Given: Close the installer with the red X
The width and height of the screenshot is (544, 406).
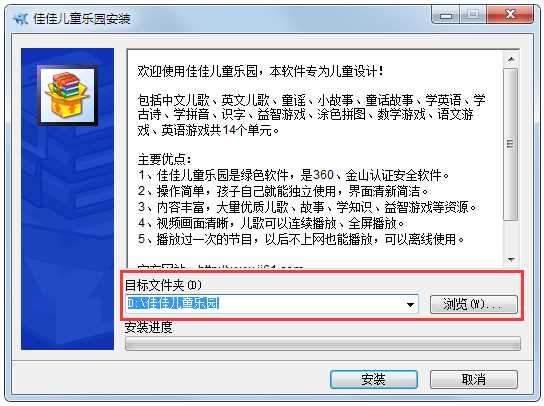Looking at the screenshot, I should pos(510,15).
